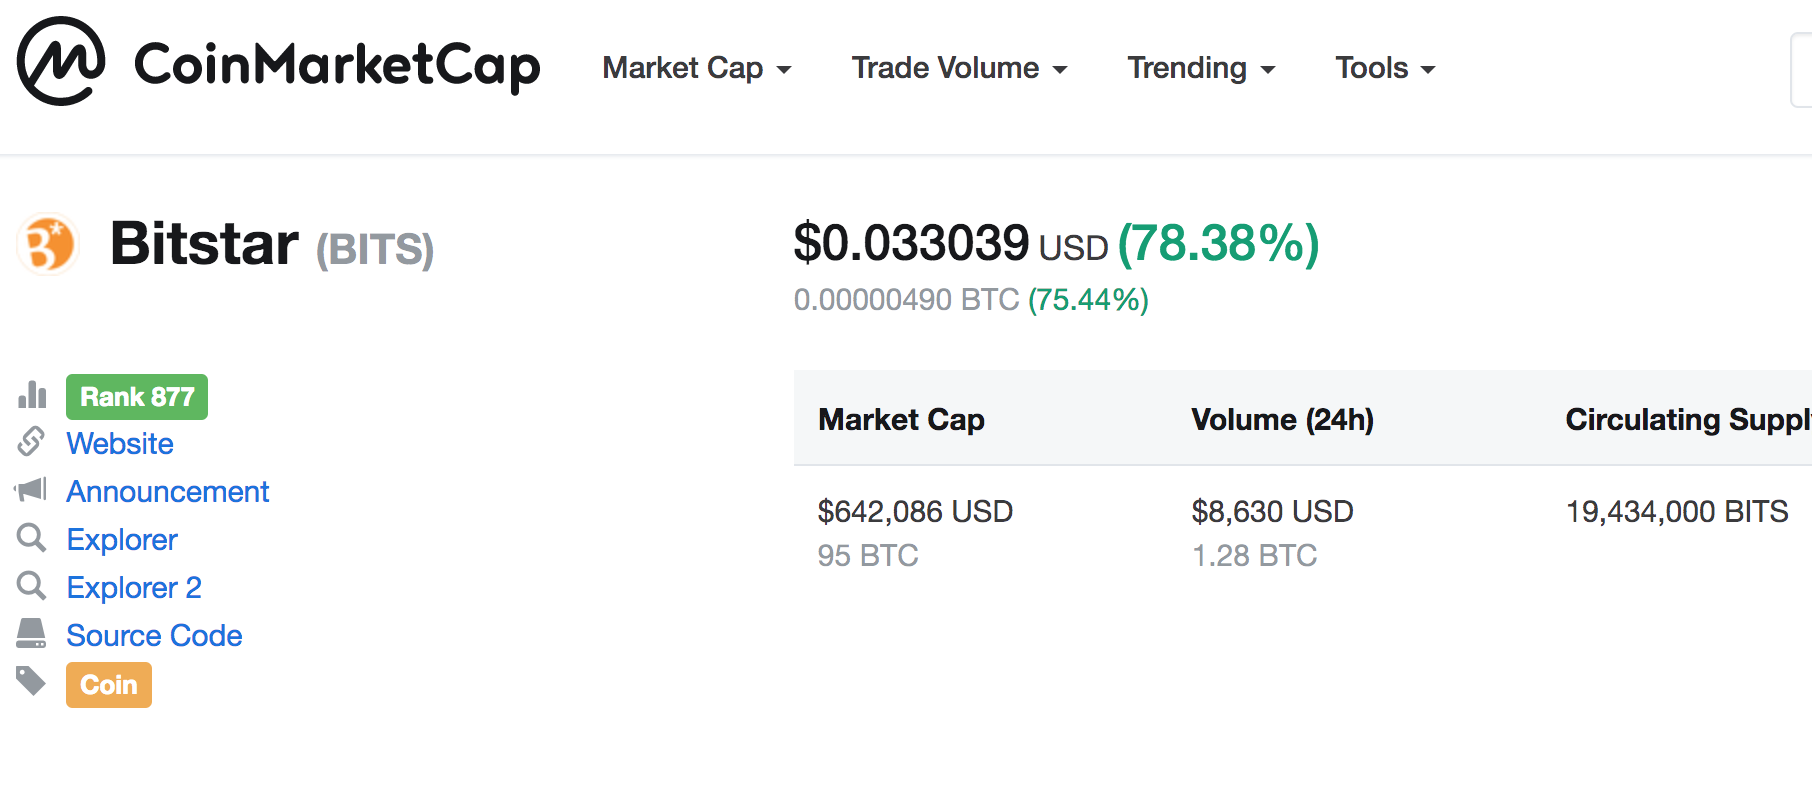1812x804 pixels.
Task: Click the green Rank 877 badge
Action: click(137, 397)
